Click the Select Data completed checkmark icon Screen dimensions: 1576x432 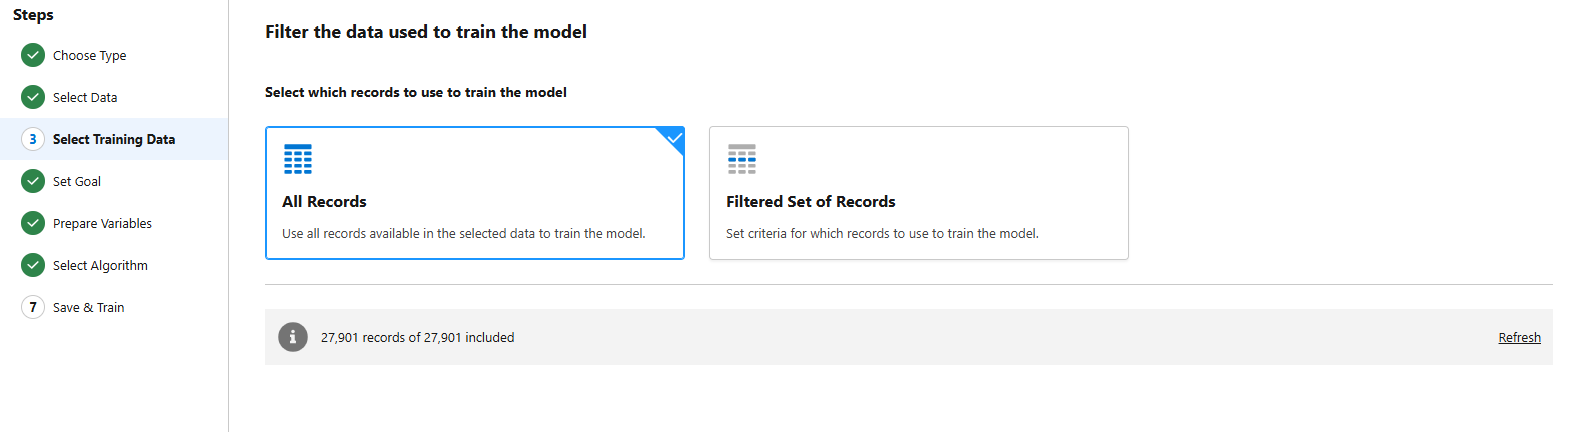pos(33,97)
